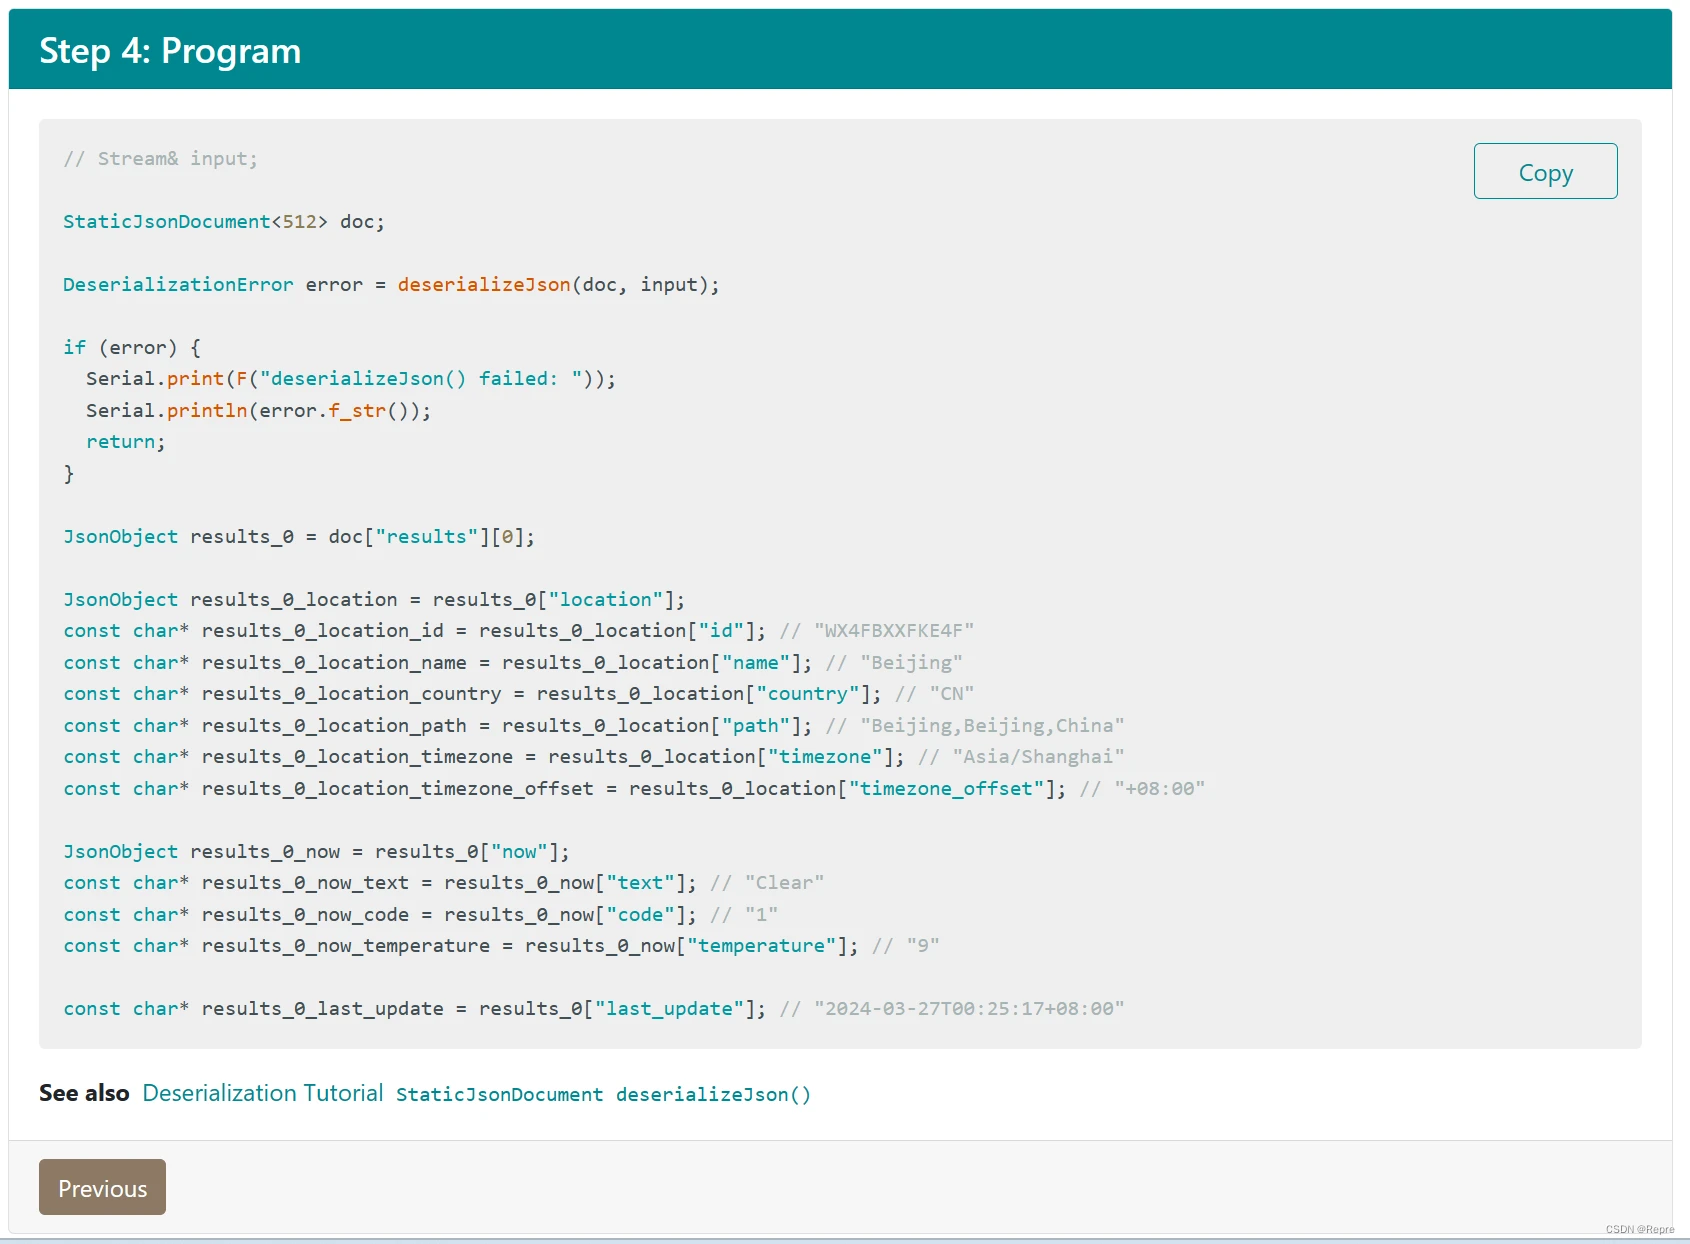The width and height of the screenshot is (1690, 1244).
Task: Click the results_0_now_text line
Action: (x=444, y=883)
